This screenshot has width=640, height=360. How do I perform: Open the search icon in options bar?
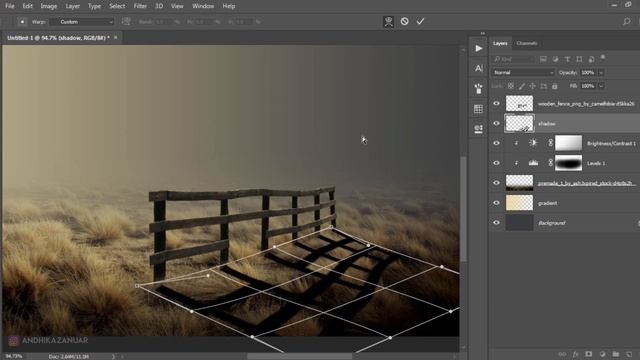point(627,22)
